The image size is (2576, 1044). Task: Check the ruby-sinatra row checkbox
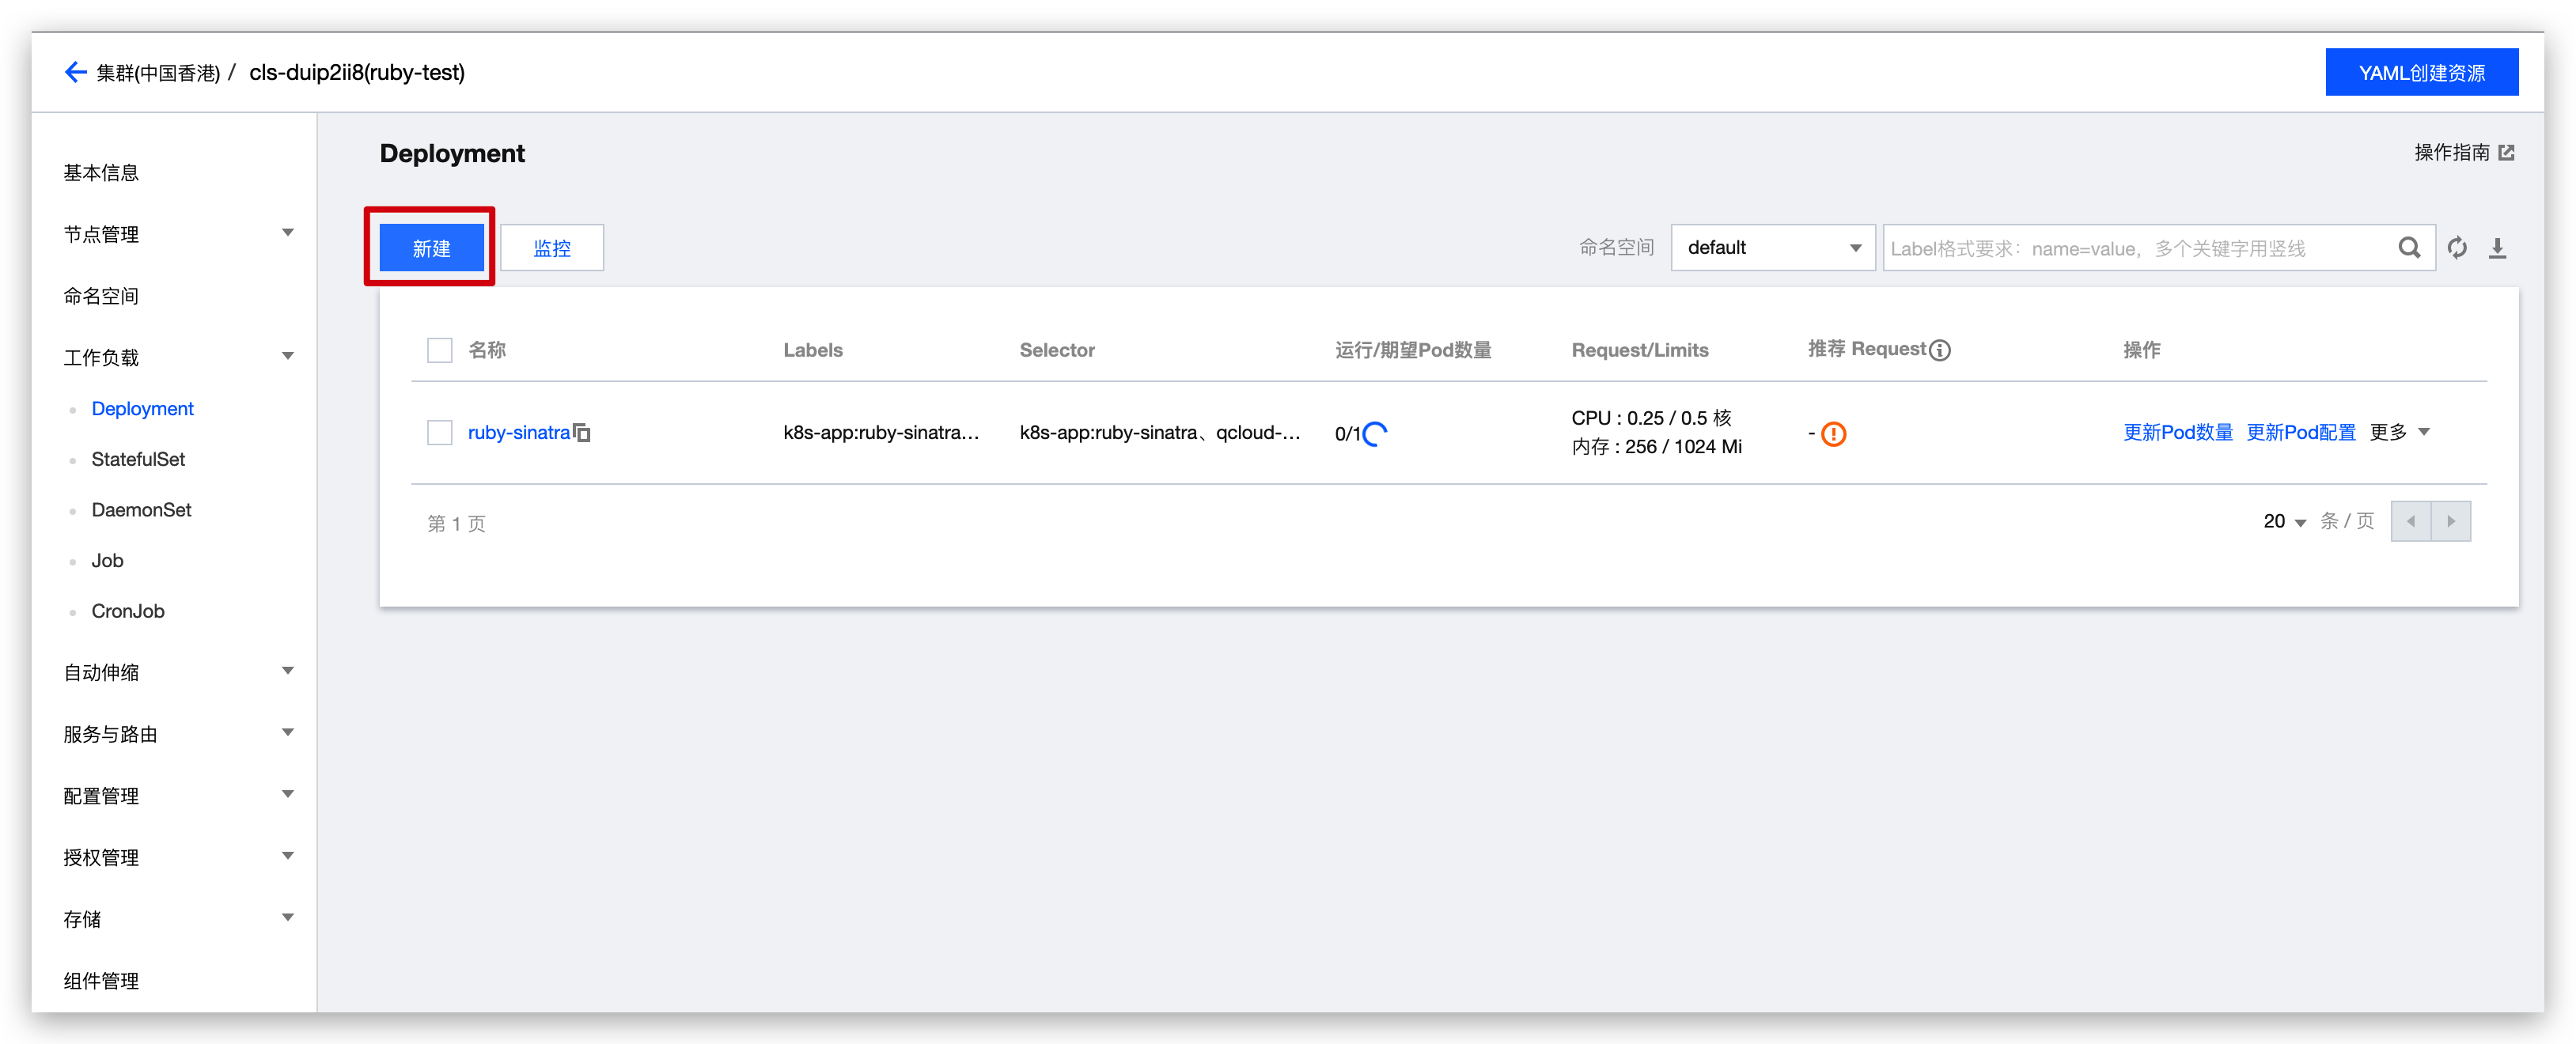pos(440,433)
